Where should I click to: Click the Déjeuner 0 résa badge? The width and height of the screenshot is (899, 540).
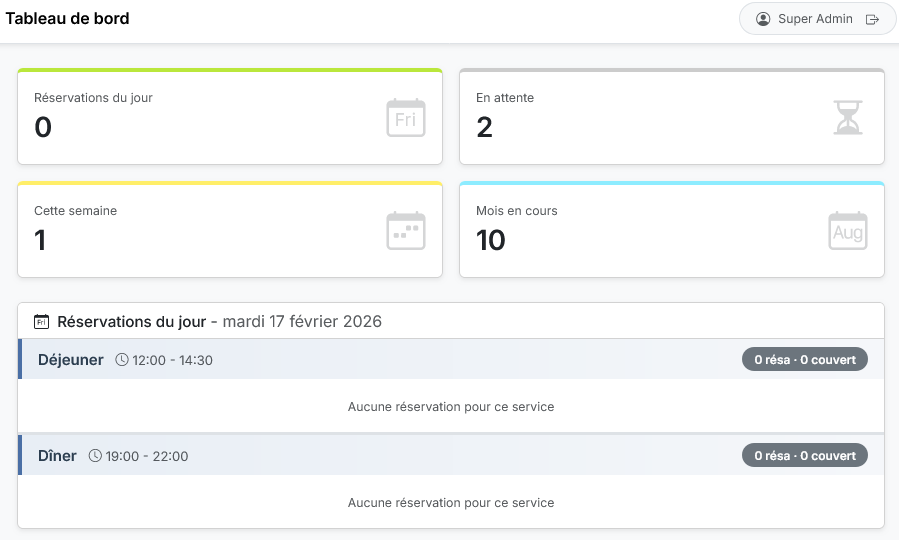click(804, 359)
